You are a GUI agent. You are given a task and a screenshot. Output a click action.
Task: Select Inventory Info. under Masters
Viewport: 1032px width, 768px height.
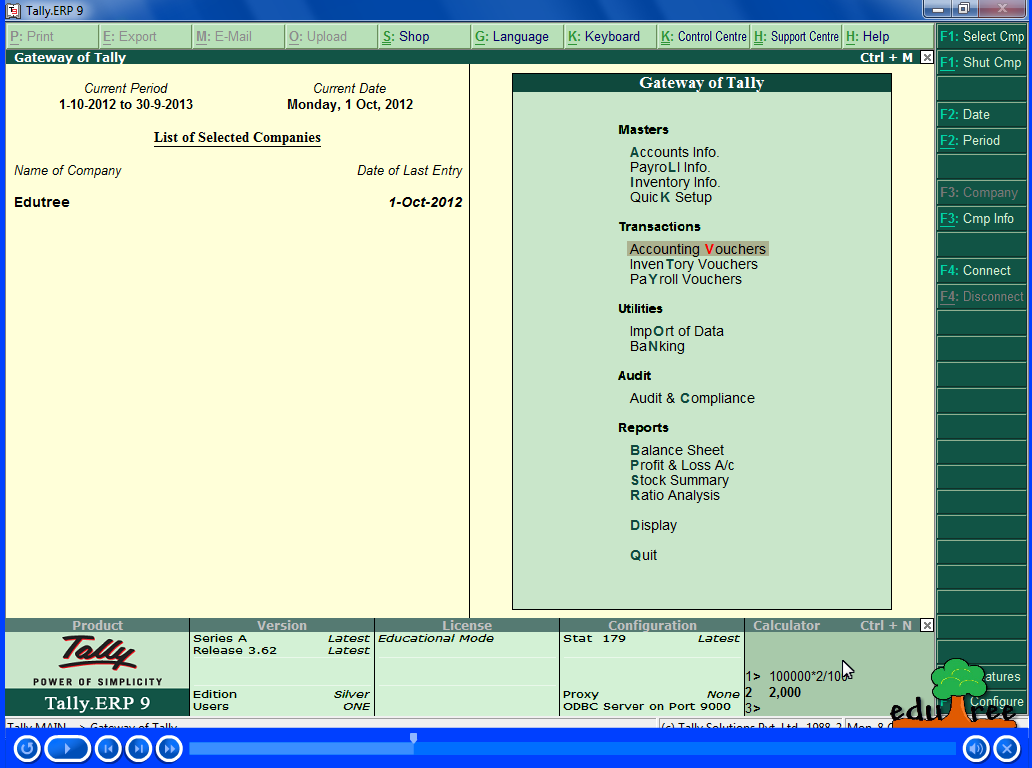click(x=675, y=182)
